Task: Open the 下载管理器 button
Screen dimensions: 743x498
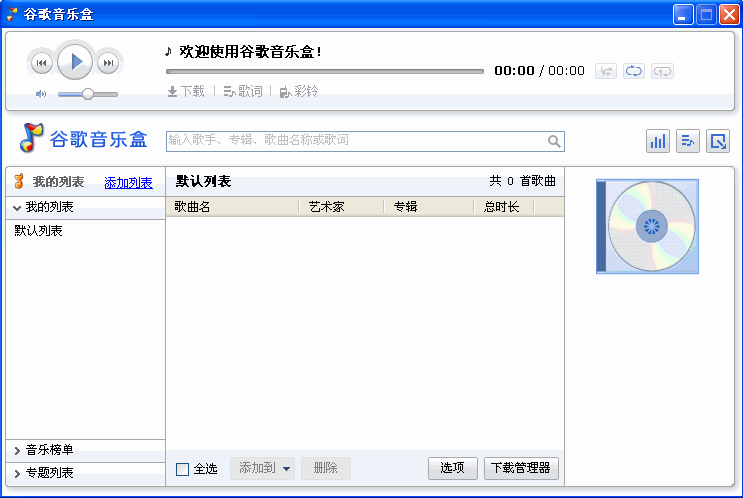Action: coord(521,468)
